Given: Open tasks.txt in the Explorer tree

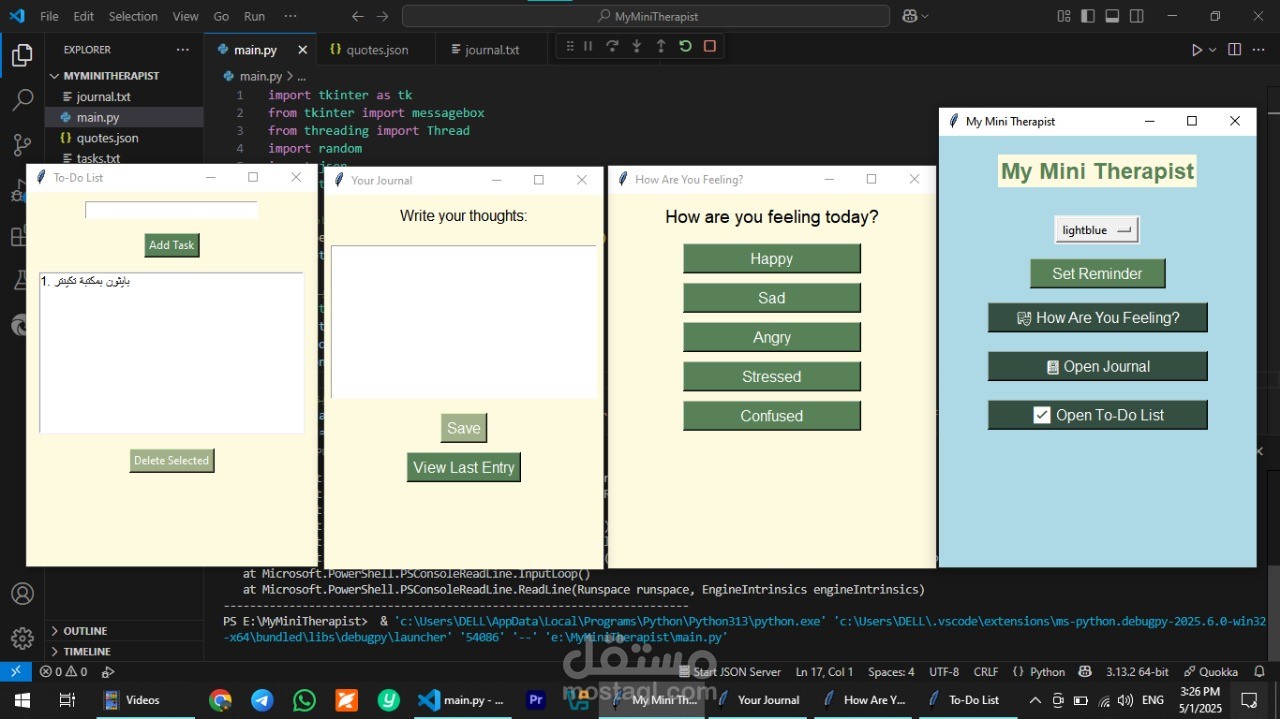Looking at the screenshot, I should [x=98, y=159].
